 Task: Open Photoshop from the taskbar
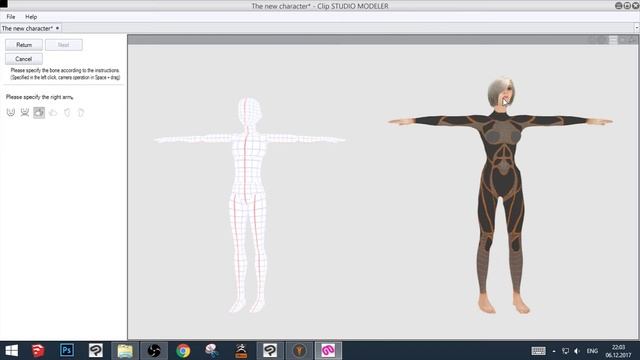tap(67, 351)
